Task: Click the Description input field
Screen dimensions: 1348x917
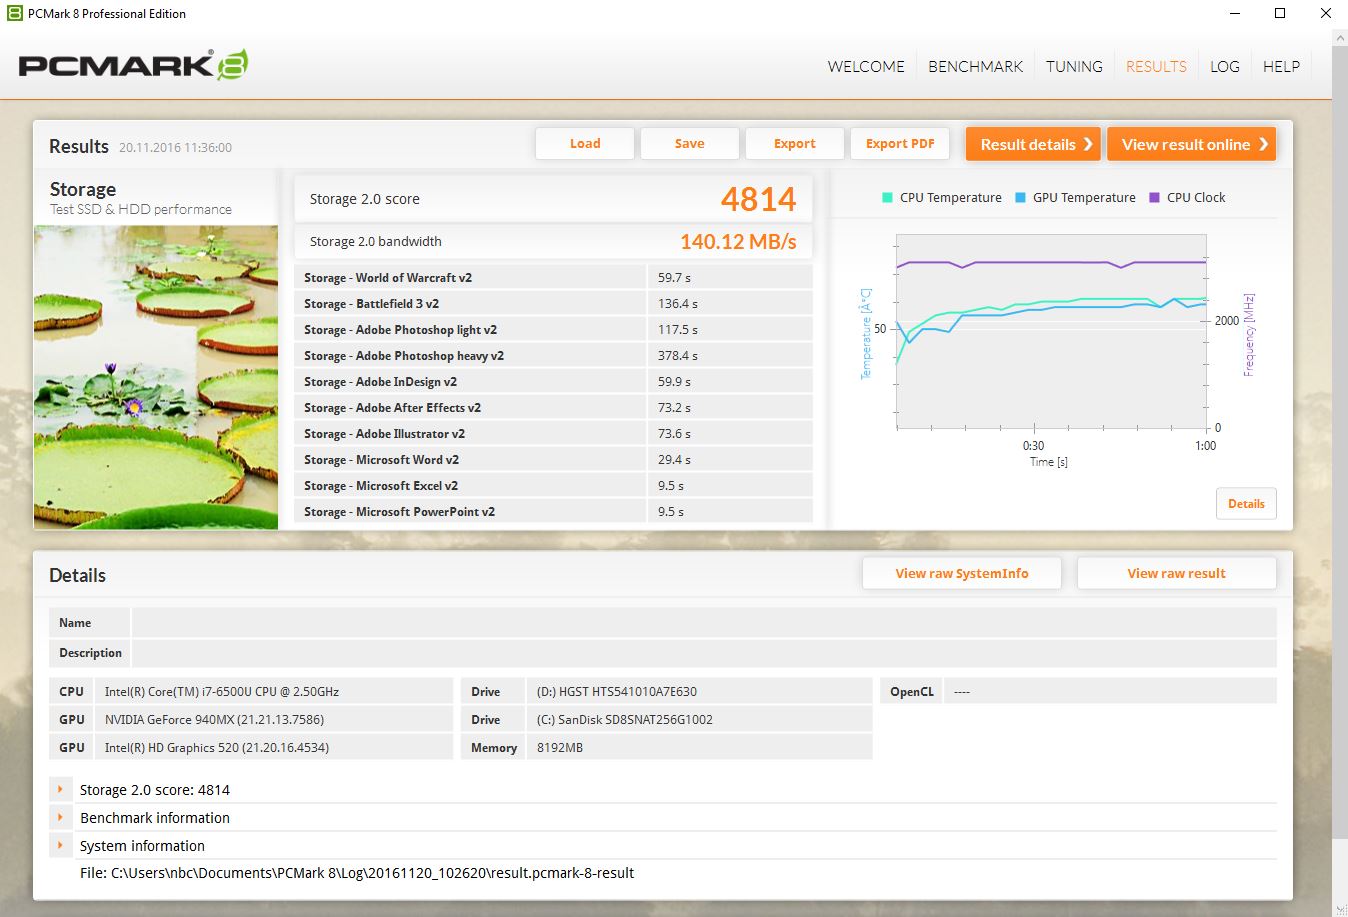Action: [x=704, y=652]
